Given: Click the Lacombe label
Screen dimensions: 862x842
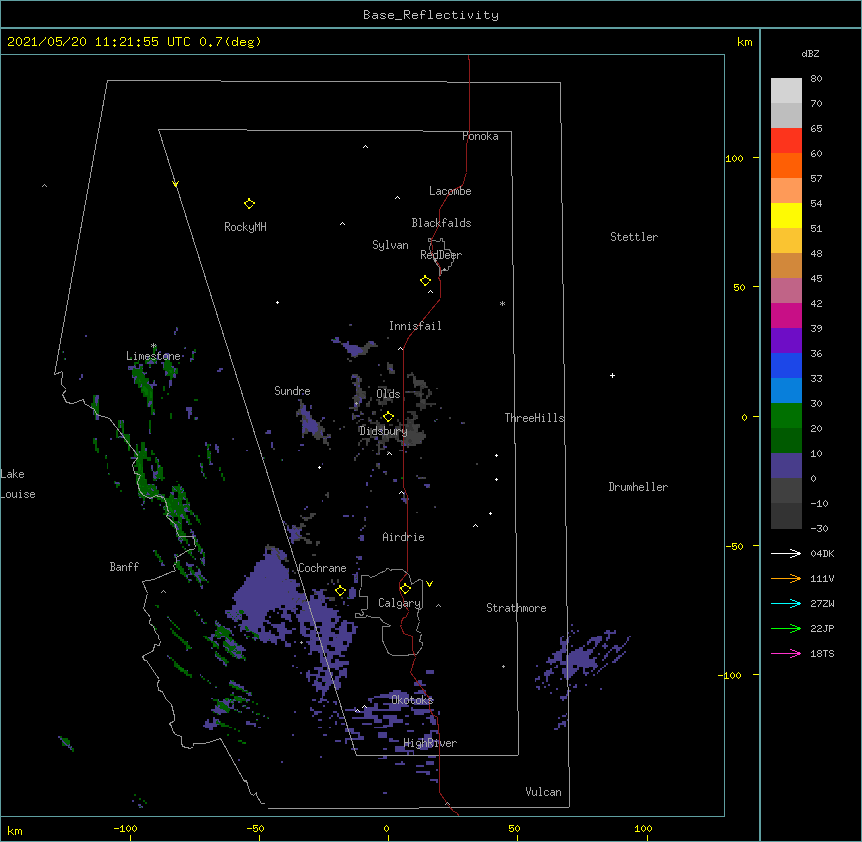Looking at the screenshot, I should pyautogui.click(x=450, y=191).
